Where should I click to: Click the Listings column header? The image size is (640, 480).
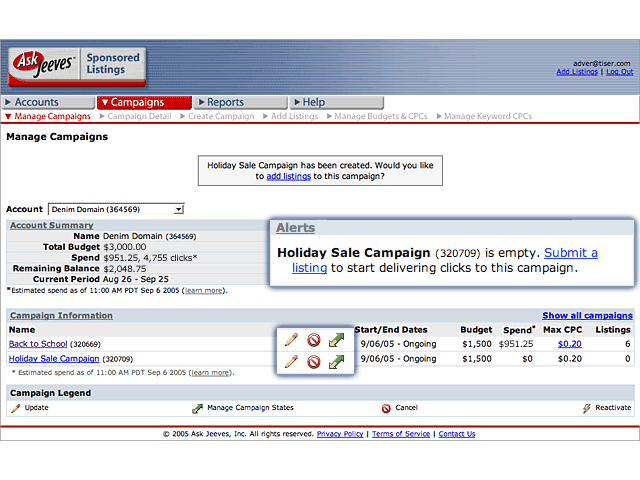click(x=613, y=330)
